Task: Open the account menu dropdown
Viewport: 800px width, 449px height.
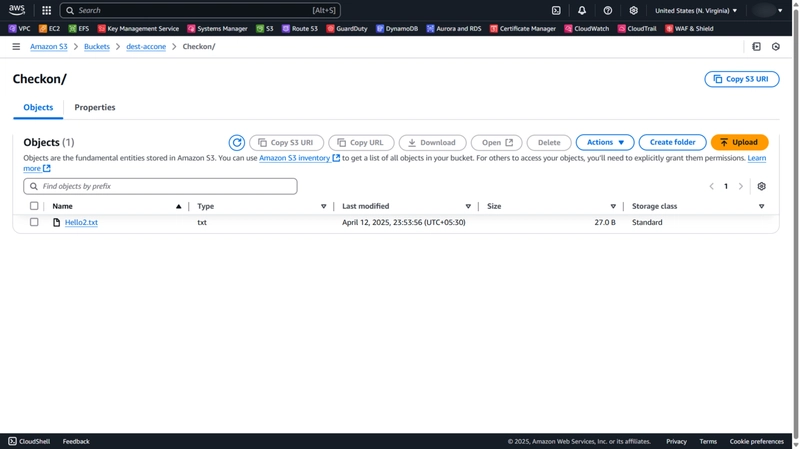Action: [767, 10]
